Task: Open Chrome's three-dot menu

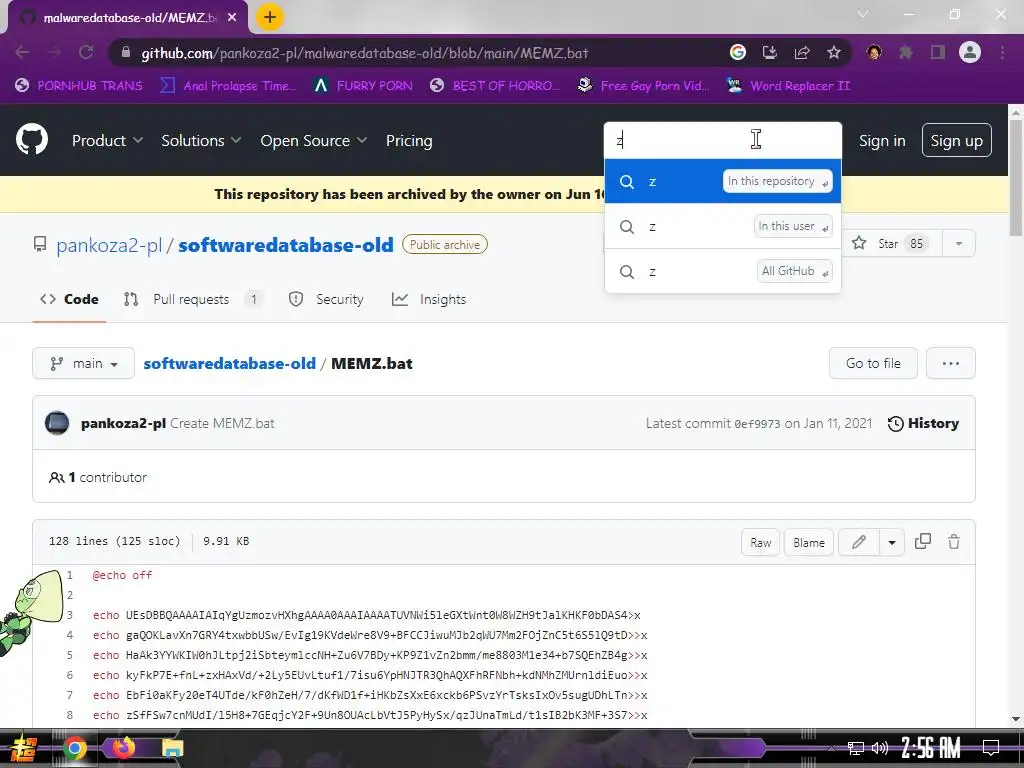Action: pyautogui.click(x=1002, y=52)
